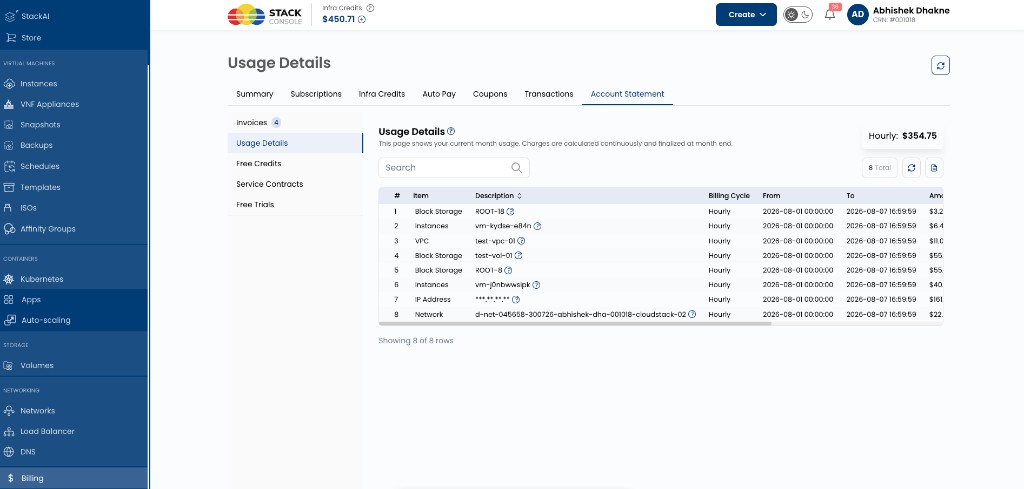Click VPC item cell in row 3
Viewport: 1024px width, 489px height.
(x=421, y=241)
